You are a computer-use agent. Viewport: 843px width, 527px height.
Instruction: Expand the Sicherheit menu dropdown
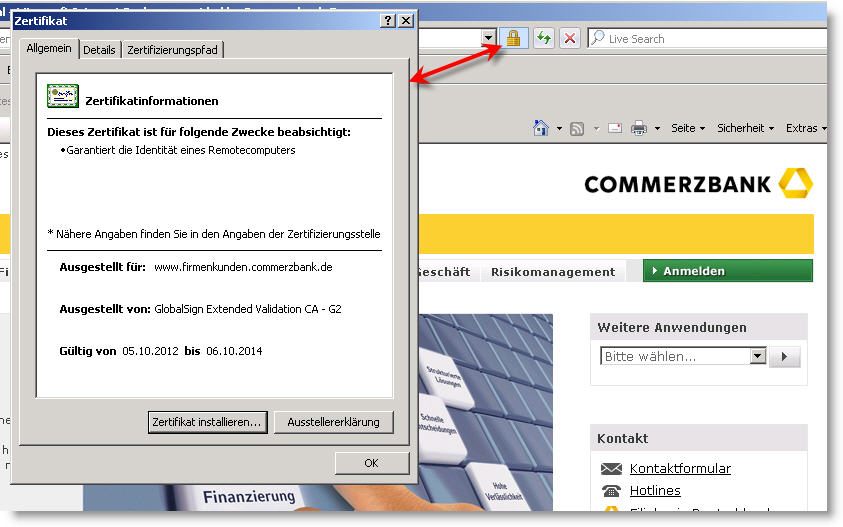tap(745, 128)
